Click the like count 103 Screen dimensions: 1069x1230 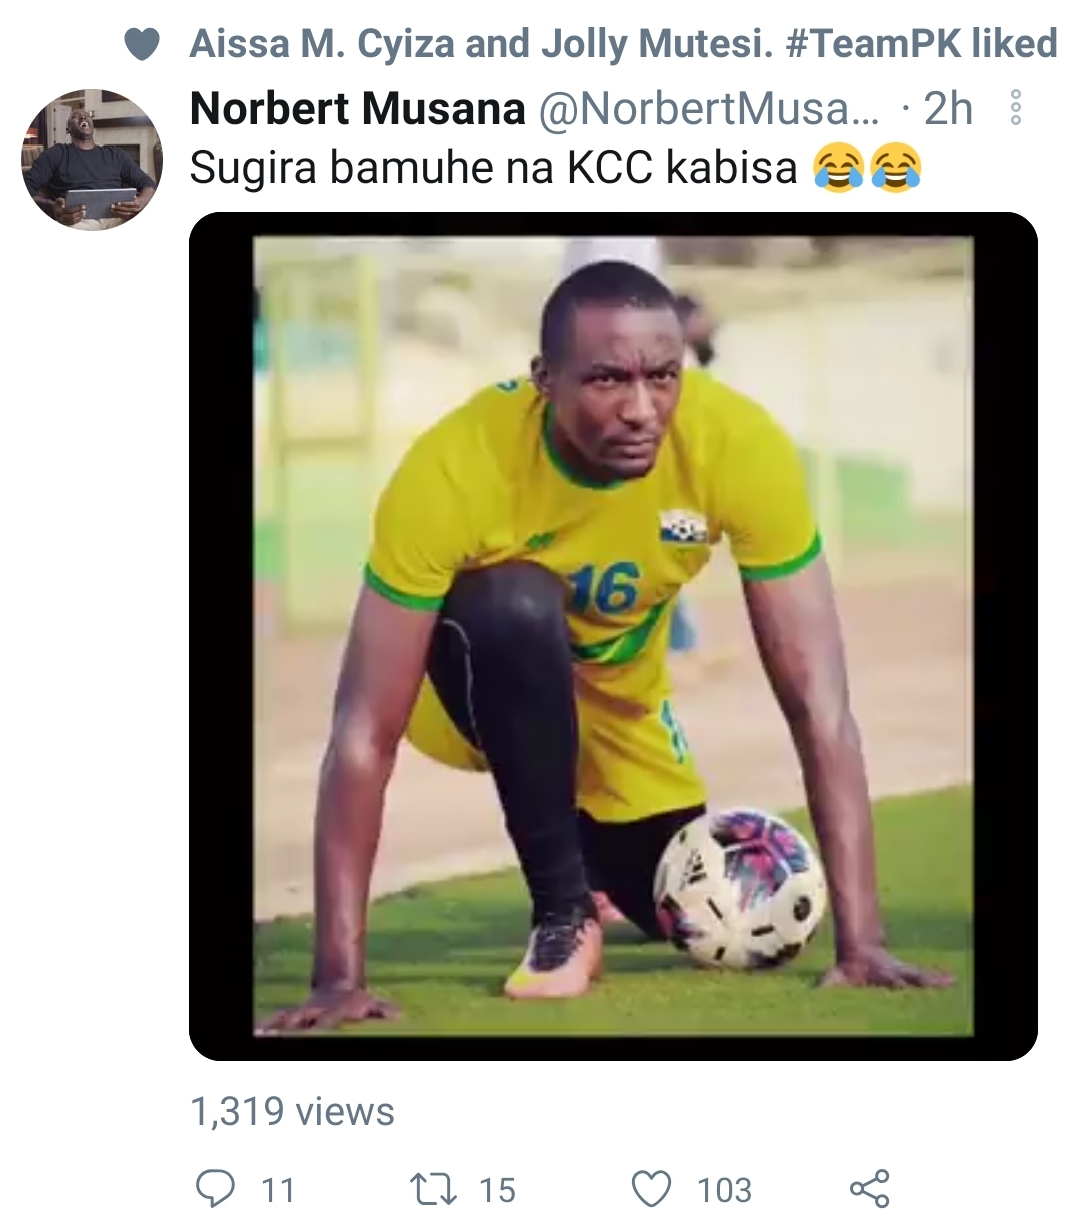(x=724, y=1190)
